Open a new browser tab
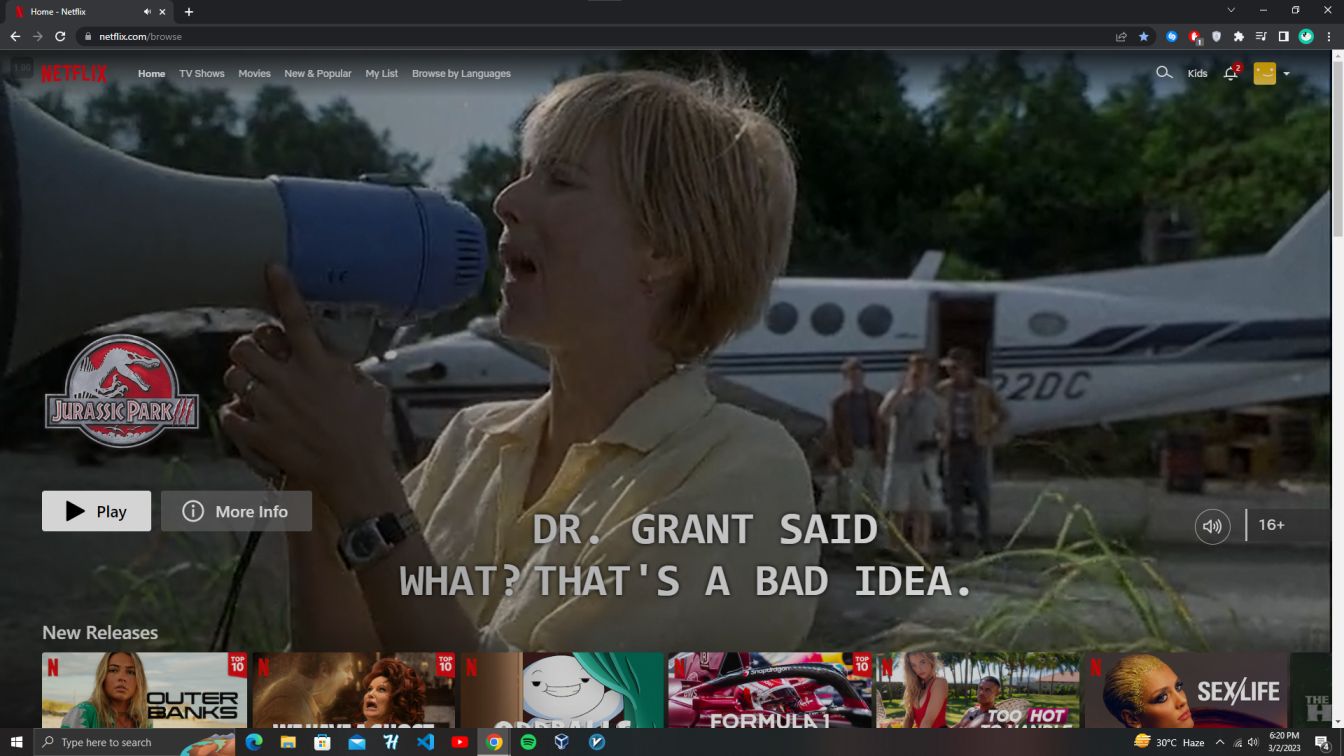 tap(189, 12)
